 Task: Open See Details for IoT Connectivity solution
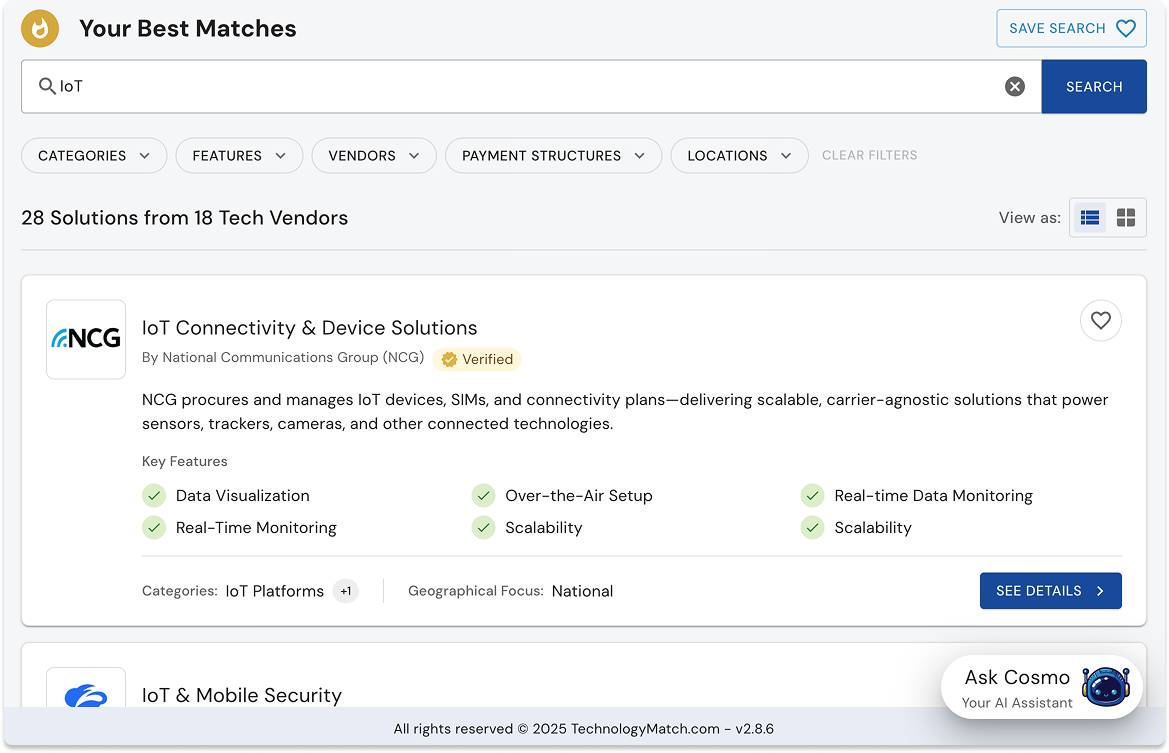1050,590
